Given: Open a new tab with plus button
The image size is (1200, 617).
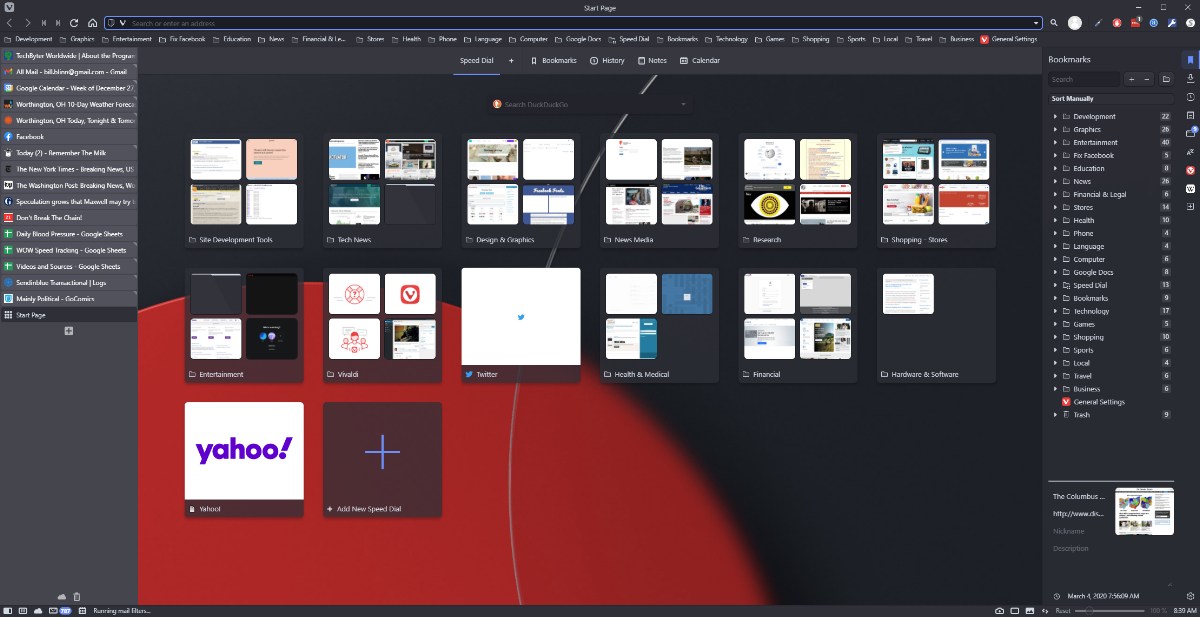Looking at the screenshot, I should (69, 331).
